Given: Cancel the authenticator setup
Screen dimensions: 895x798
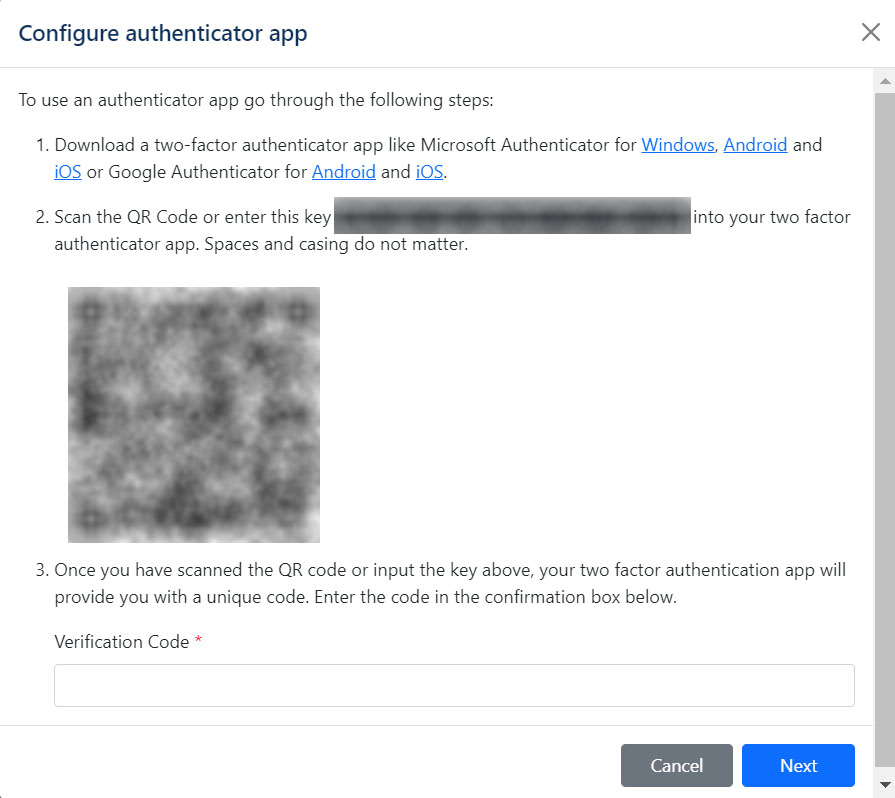Looking at the screenshot, I should click(x=676, y=765).
